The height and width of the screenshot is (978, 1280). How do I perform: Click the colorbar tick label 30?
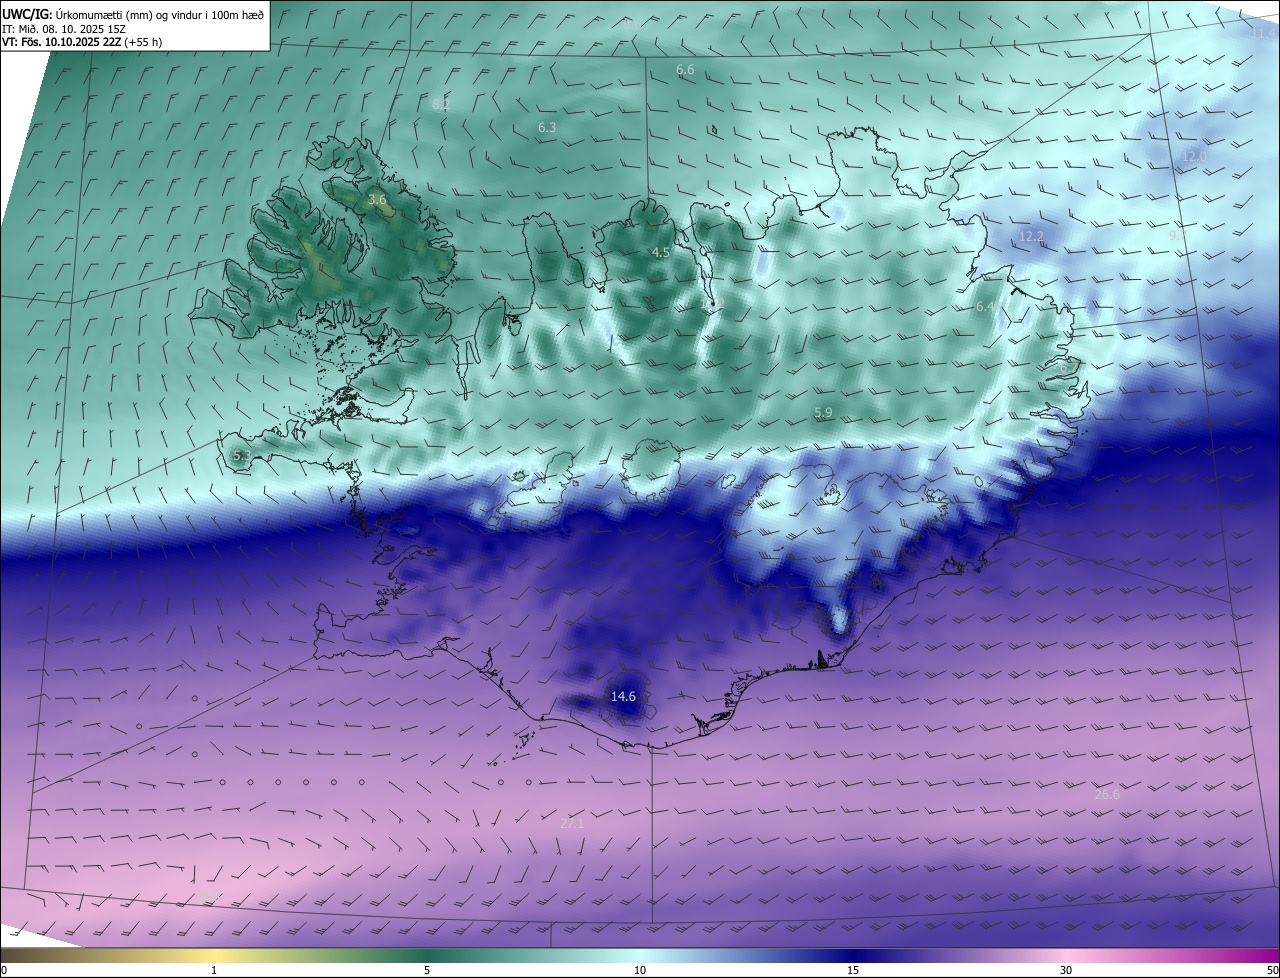click(x=1066, y=971)
